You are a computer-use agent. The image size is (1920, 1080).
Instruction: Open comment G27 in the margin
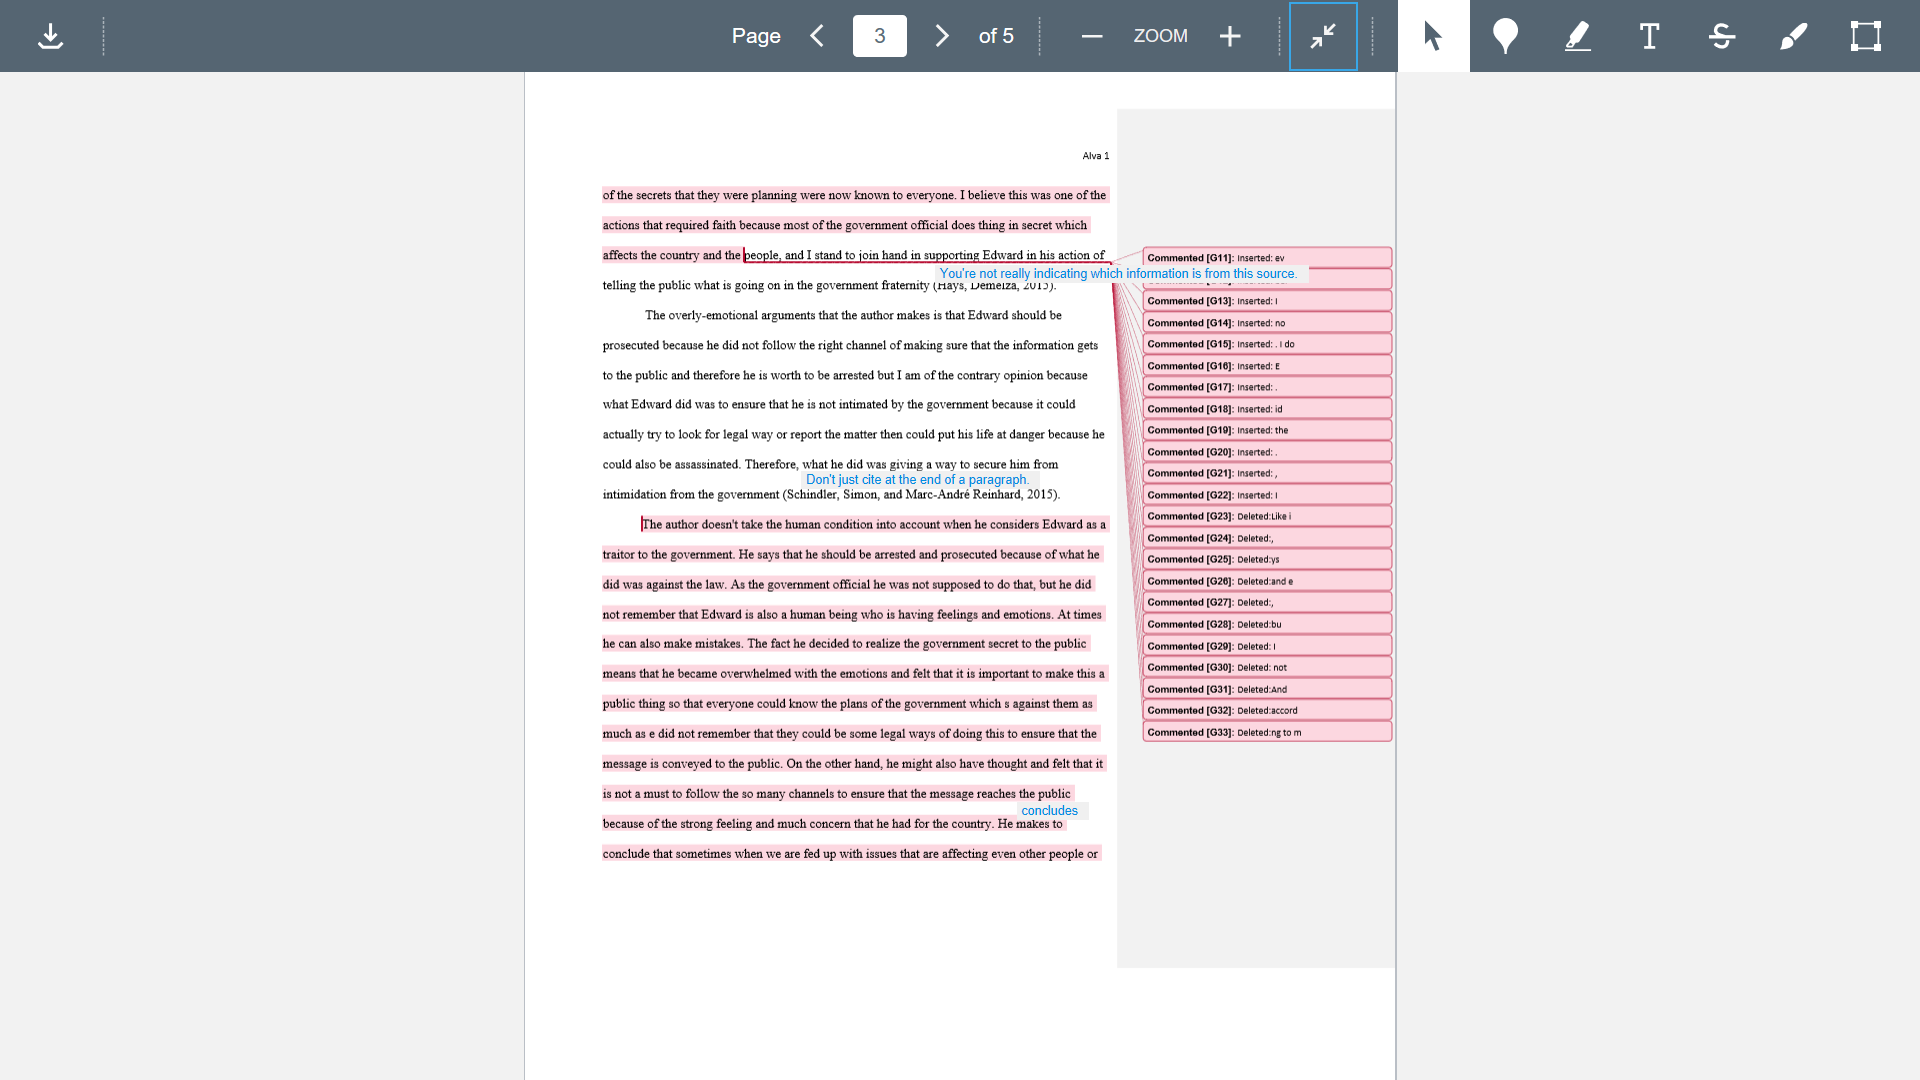1267,602
